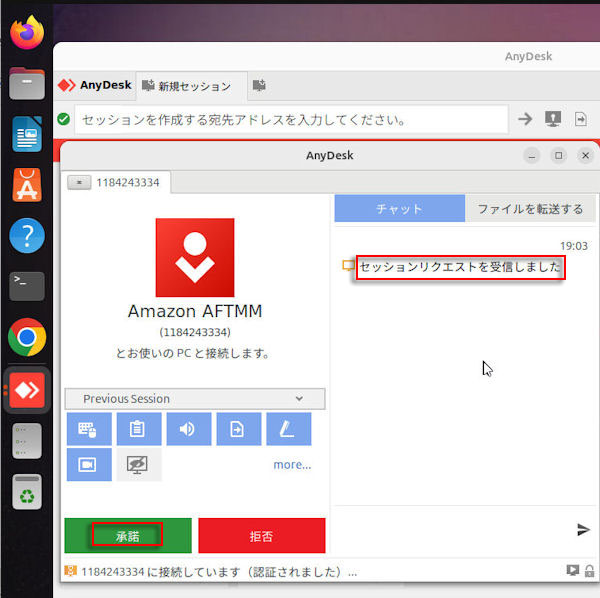This screenshot has height=598, width=600.
Task: Click the file transfer icon in main toolbar
Action: pyautogui.click(x=580, y=119)
